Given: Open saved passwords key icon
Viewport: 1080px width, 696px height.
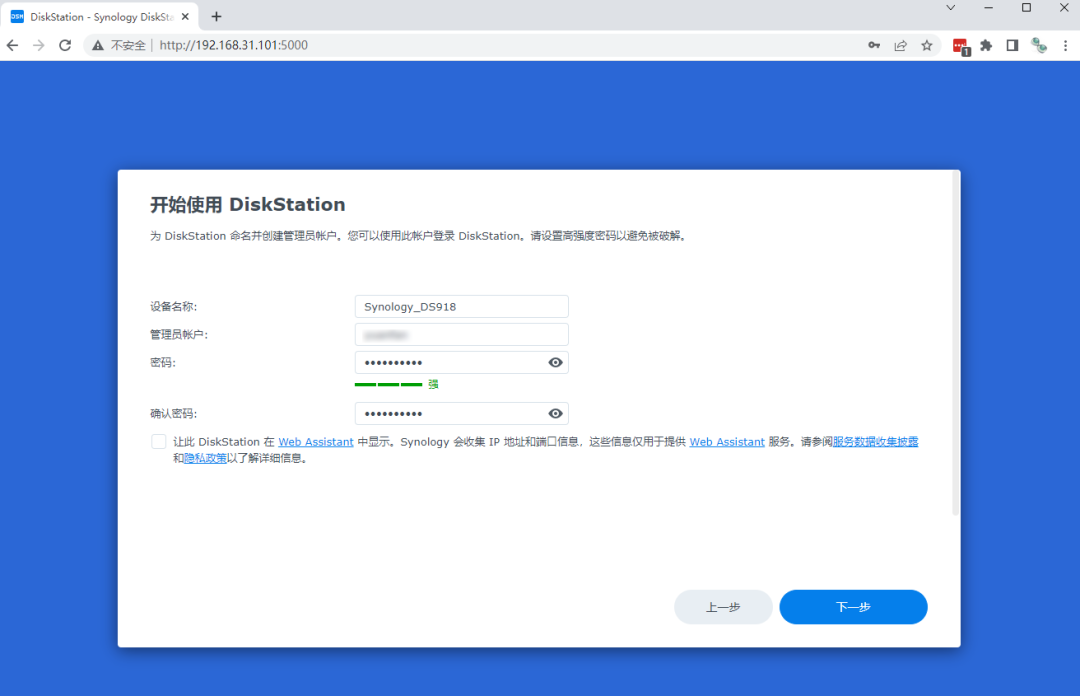Looking at the screenshot, I should click(x=874, y=45).
